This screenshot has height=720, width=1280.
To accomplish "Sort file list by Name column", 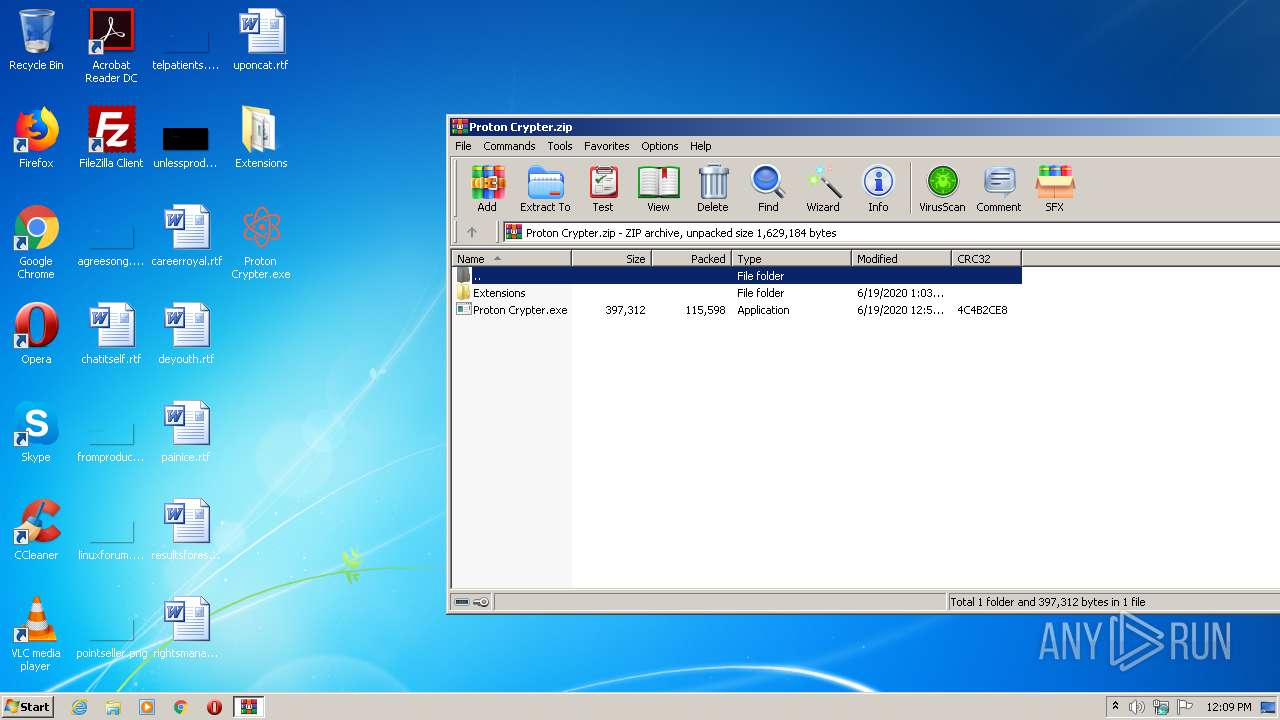I will tap(511, 258).
